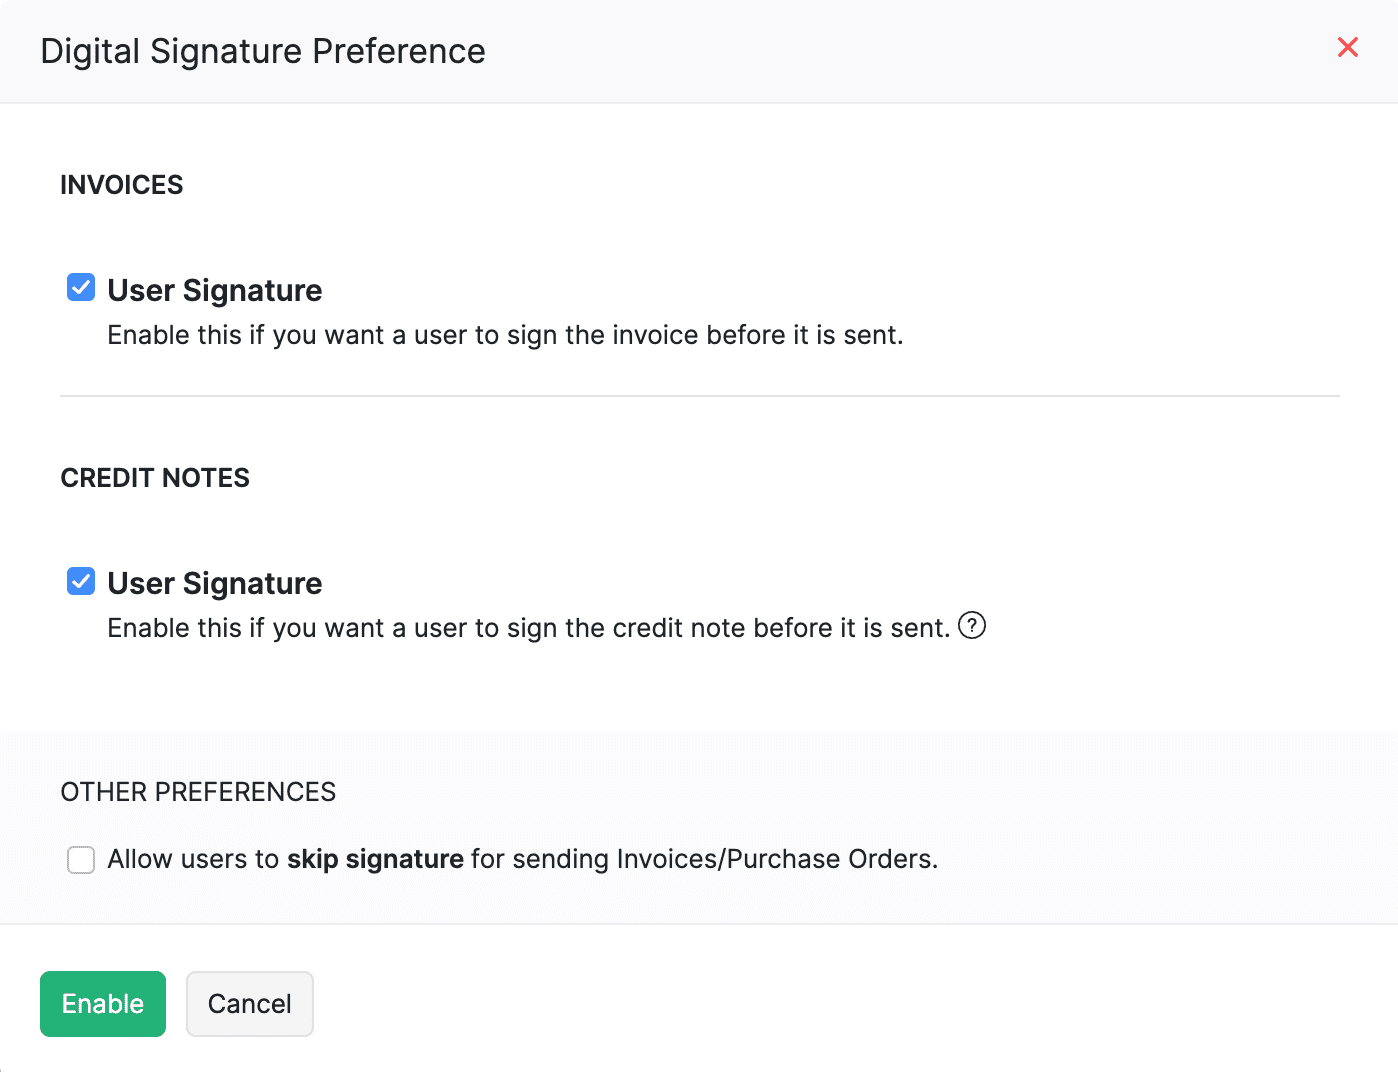The height and width of the screenshot is (1072, 1398).
Task: Select the User Signature label in INVOICES section
Action: pyautogui.click(x=214, y=290)
